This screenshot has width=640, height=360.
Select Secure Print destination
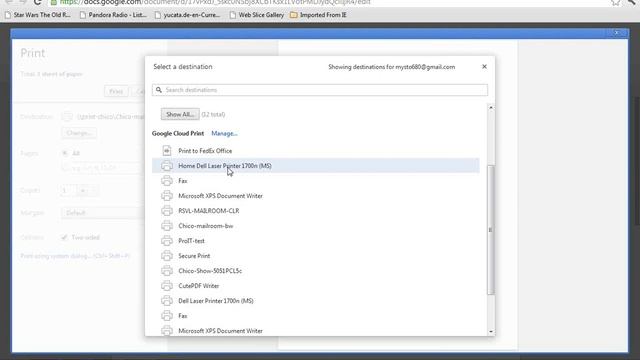(x=316, y=256)
